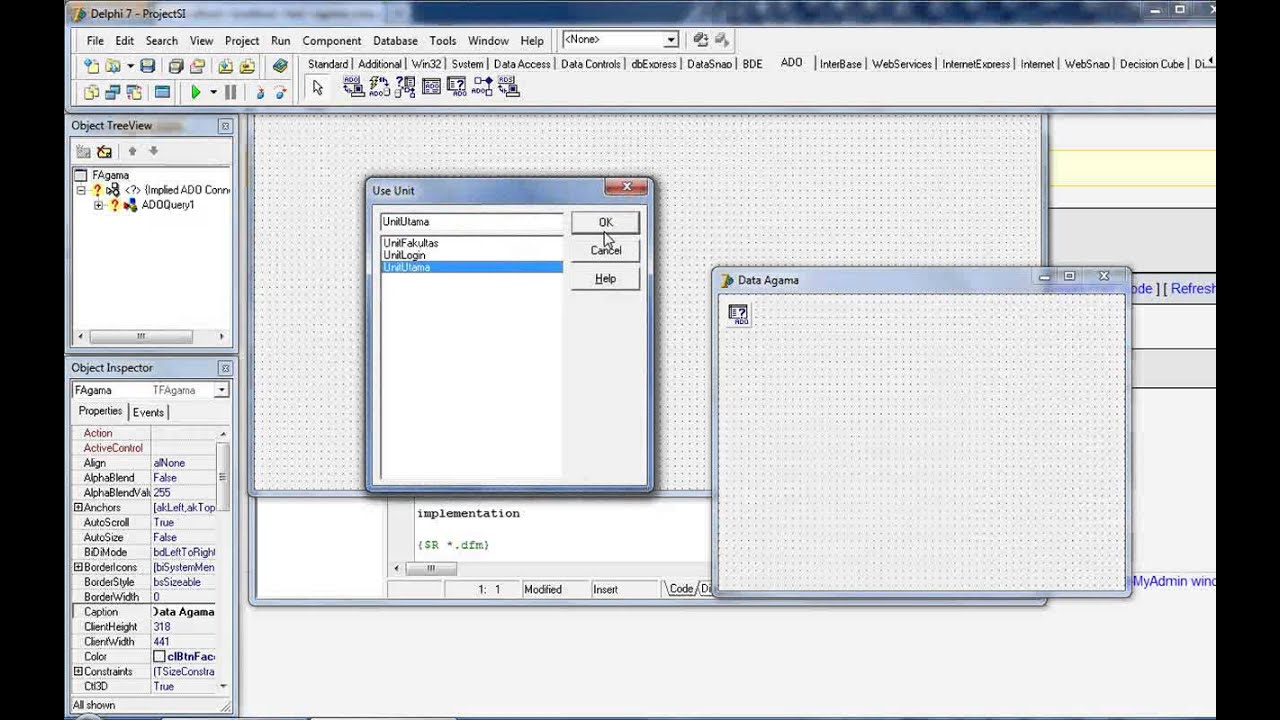Select FAgama in Object TreeView
1280x720 pixels.
110,175
